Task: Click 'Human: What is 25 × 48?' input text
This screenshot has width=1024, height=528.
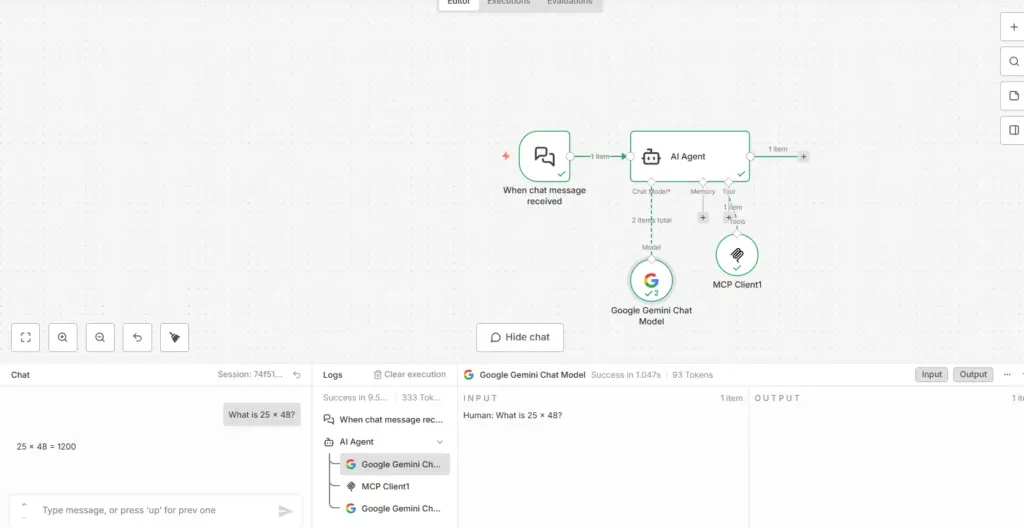Action: [x=513, y=415]
